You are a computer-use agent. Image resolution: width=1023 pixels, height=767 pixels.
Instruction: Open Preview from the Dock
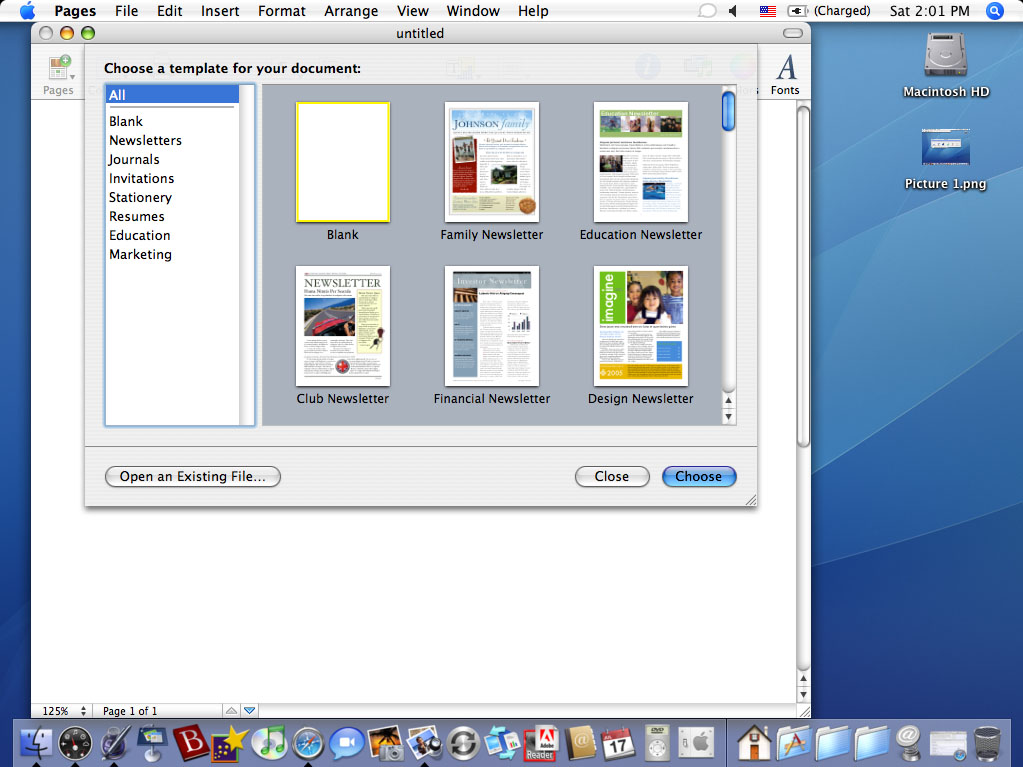(x=424, y=744)
